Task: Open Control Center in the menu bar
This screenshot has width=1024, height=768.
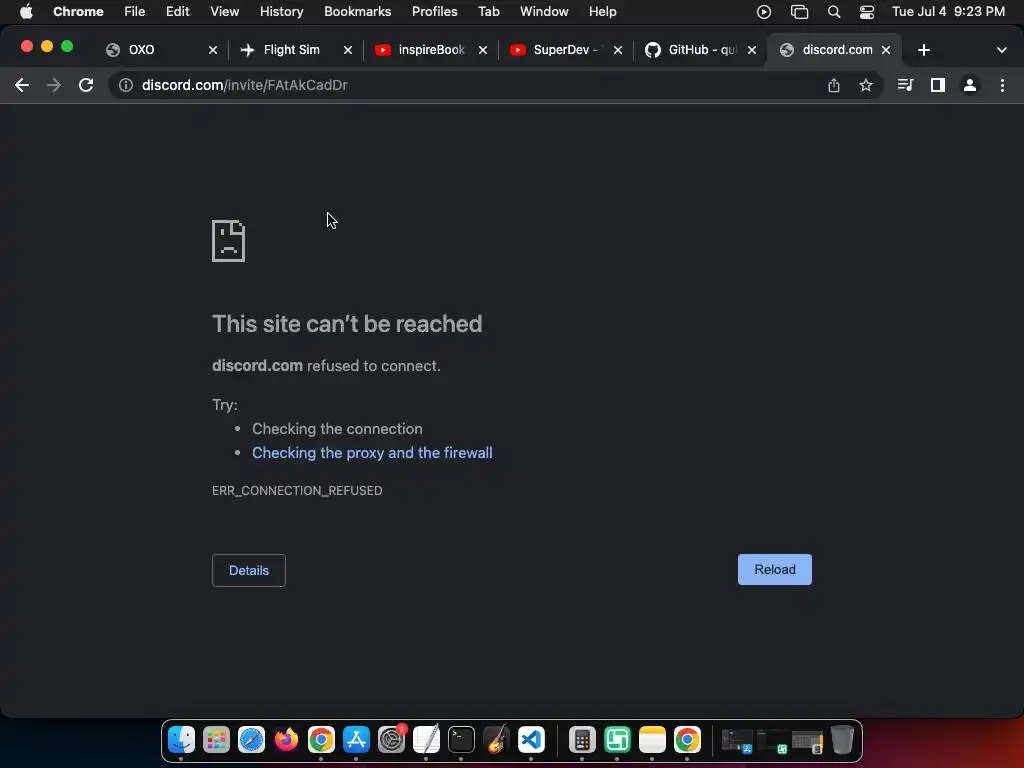Action: 867,12
